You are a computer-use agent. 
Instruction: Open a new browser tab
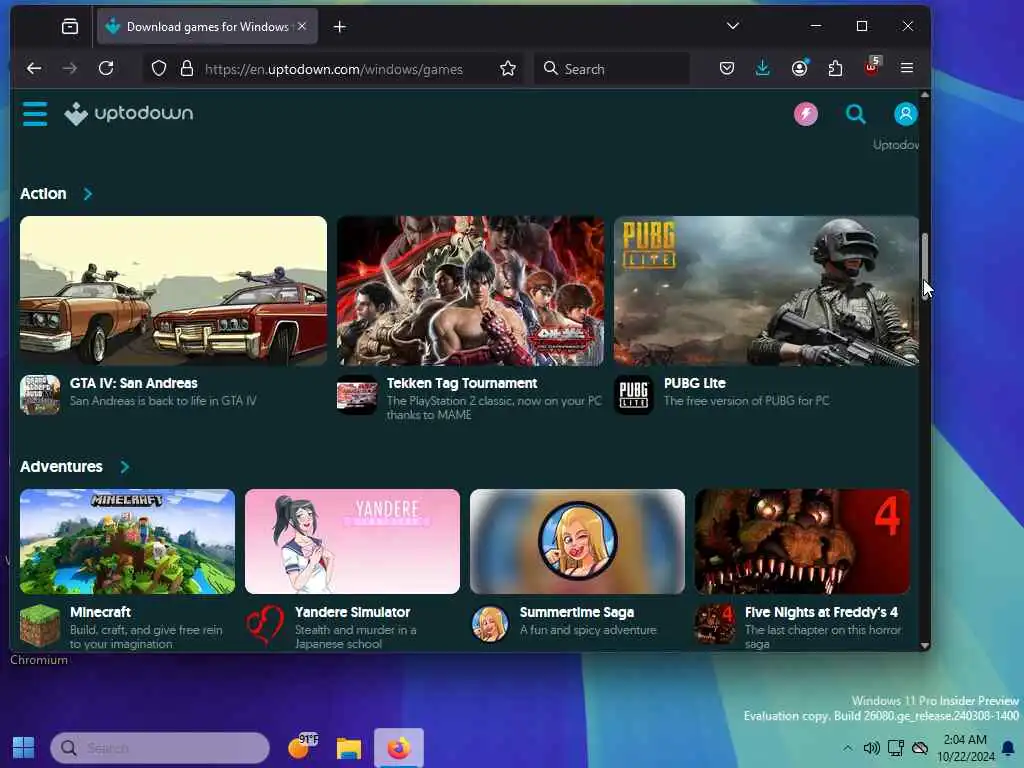click(x=340, y=27)
